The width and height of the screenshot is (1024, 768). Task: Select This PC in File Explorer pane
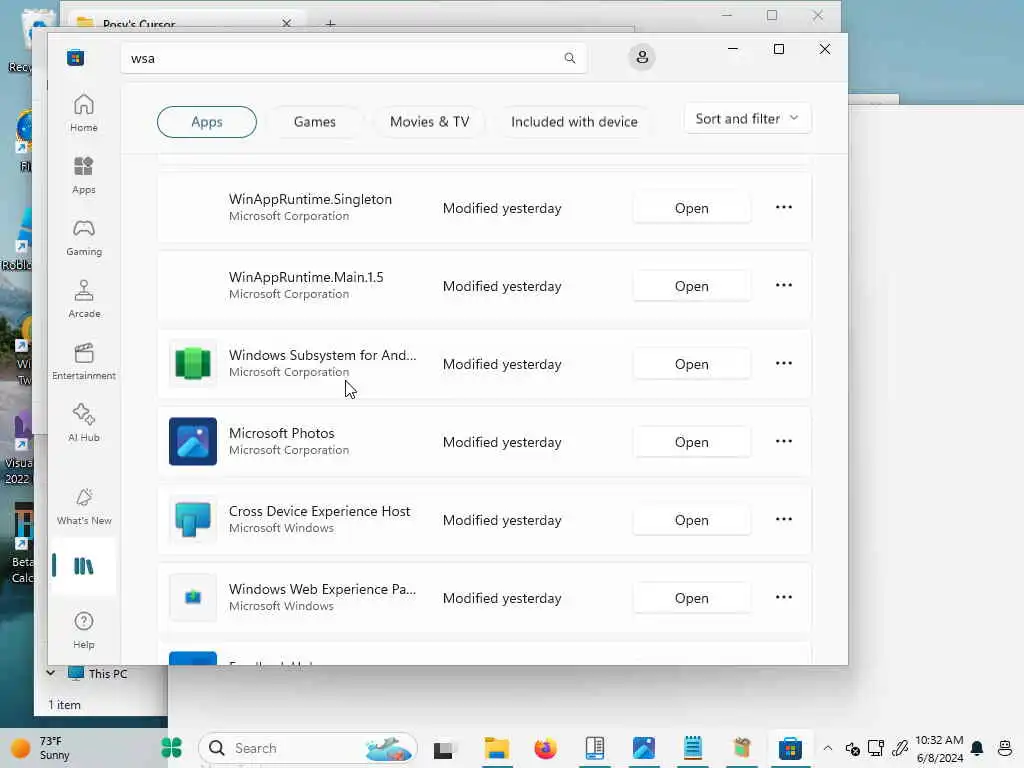(98, 673)
